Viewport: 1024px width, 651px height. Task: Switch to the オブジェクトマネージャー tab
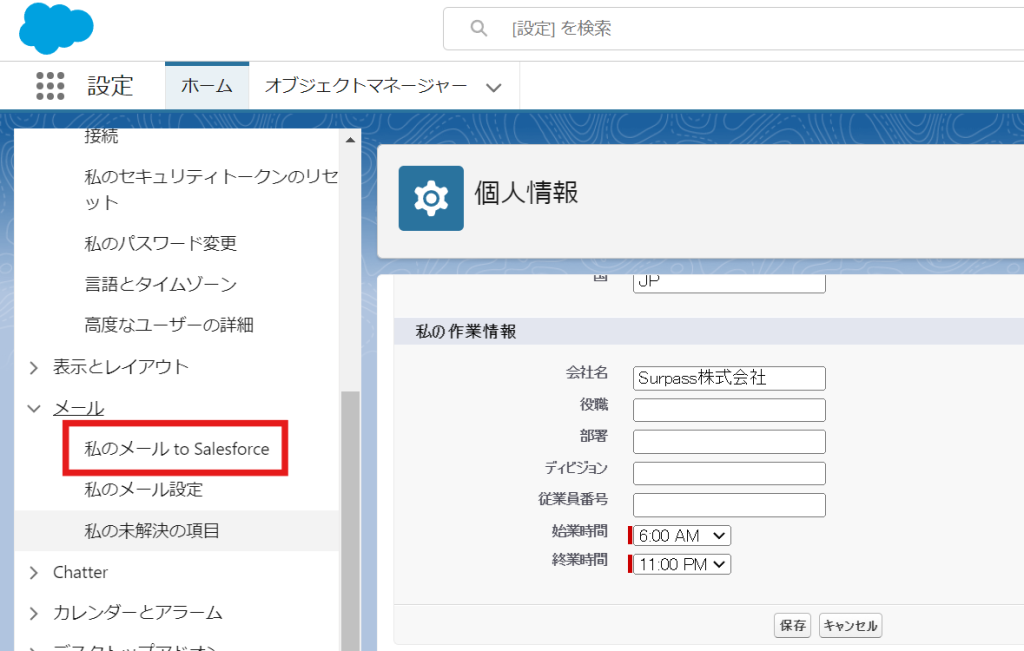(366, 86)
